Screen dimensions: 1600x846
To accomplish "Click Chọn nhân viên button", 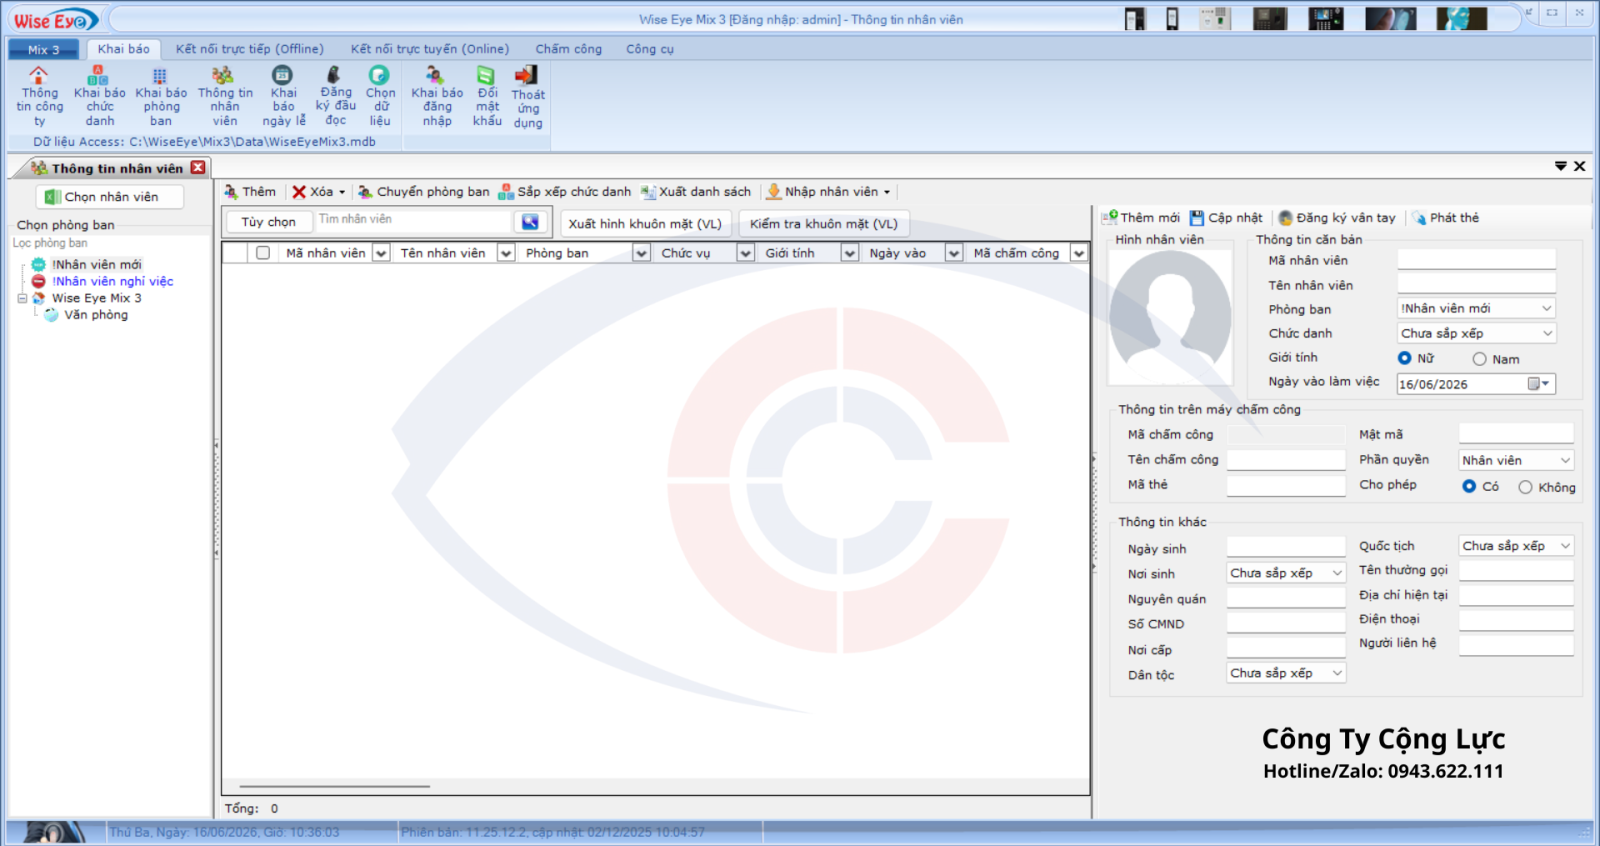I will tap(110, 197).
